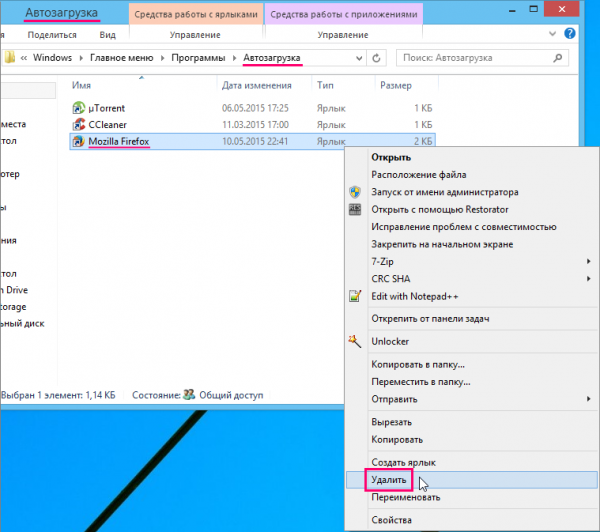The image size is (600, 532).
Task: Choose Исправление проблем с совместимостью
Action: pos(464,227)
